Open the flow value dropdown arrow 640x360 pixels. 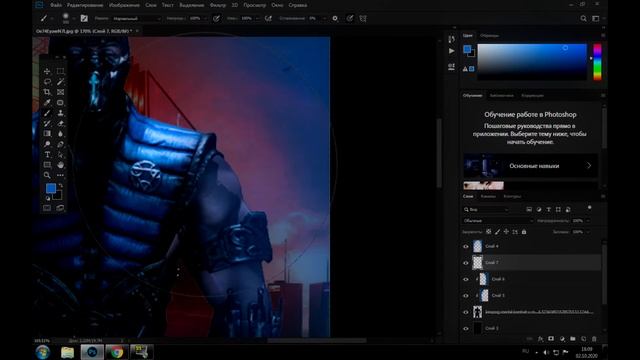(x=257, y=18)
